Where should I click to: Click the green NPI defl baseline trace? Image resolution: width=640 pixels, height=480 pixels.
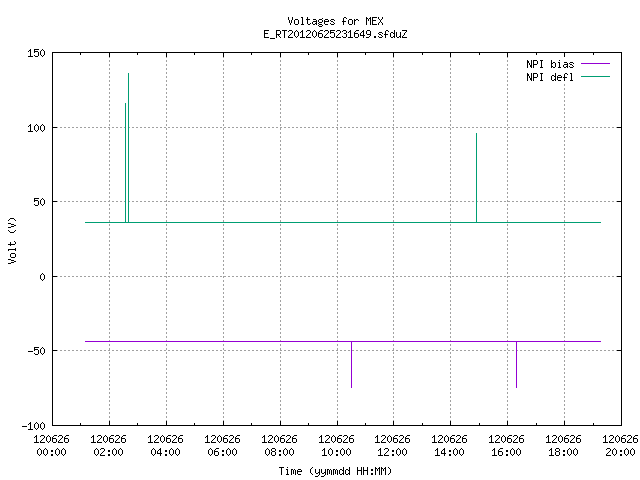pos(343,222)
